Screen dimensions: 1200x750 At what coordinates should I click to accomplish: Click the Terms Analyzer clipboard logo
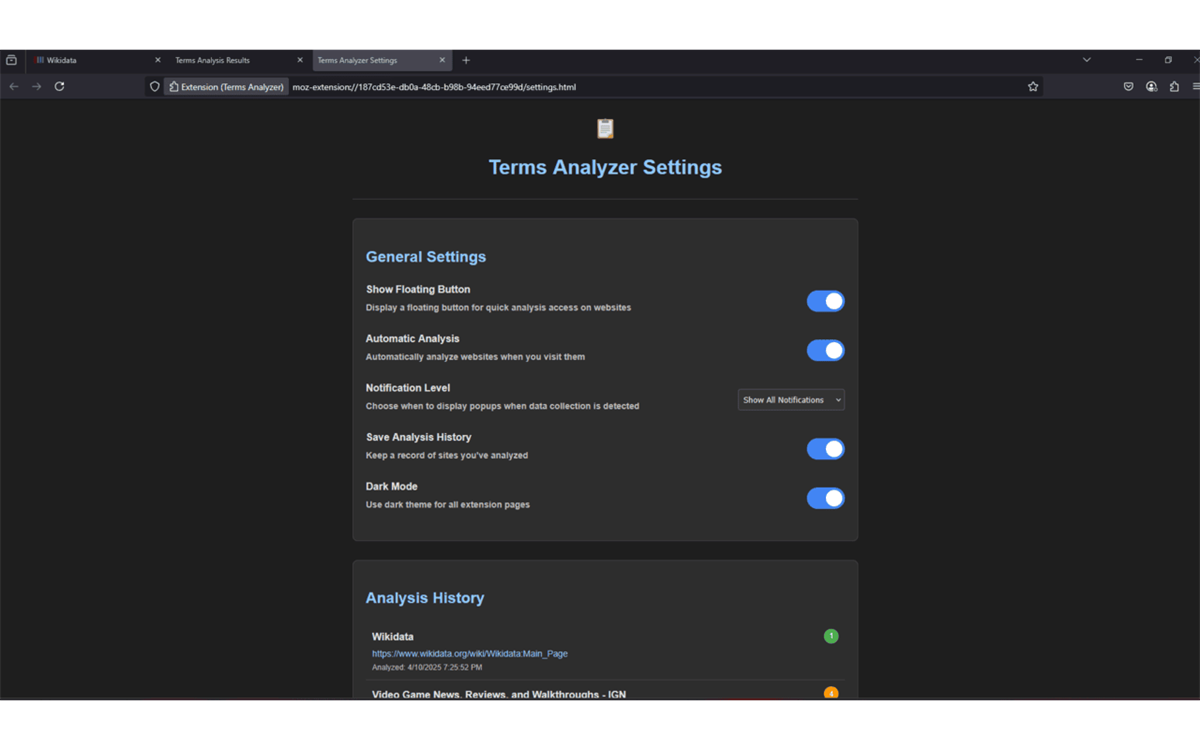click(604, 128)
